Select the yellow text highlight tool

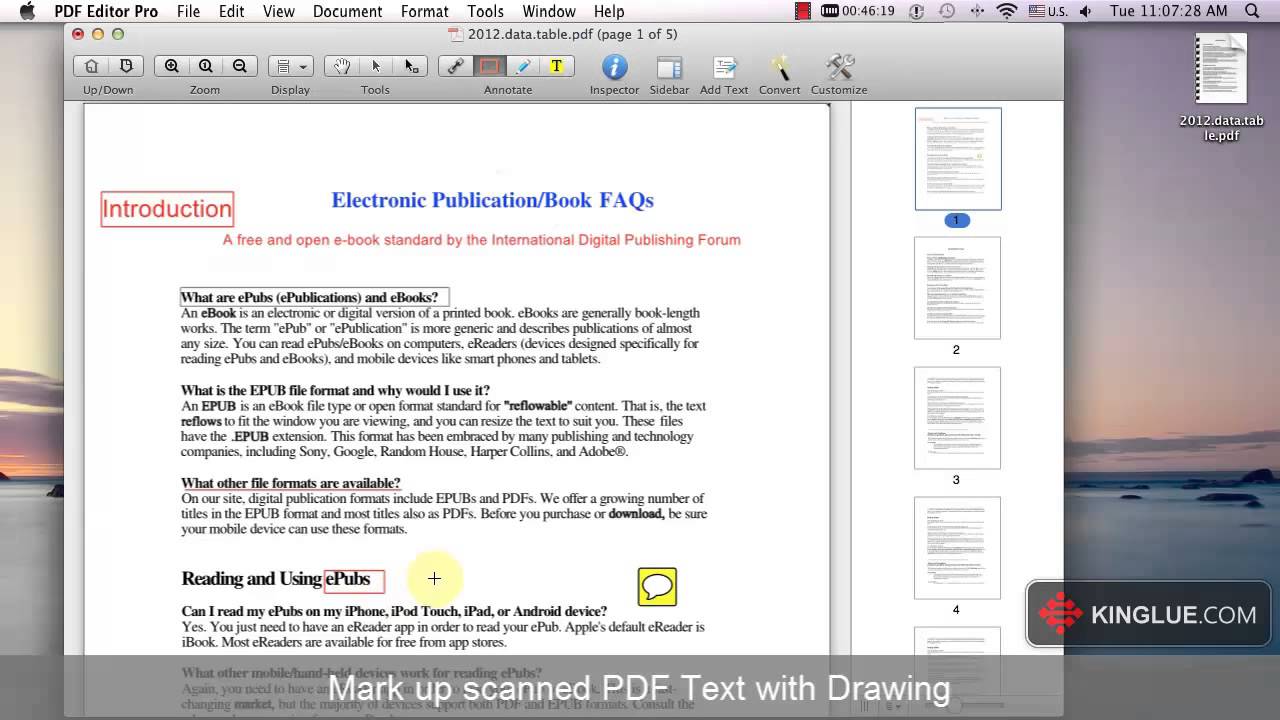click(x=557, y=66)
